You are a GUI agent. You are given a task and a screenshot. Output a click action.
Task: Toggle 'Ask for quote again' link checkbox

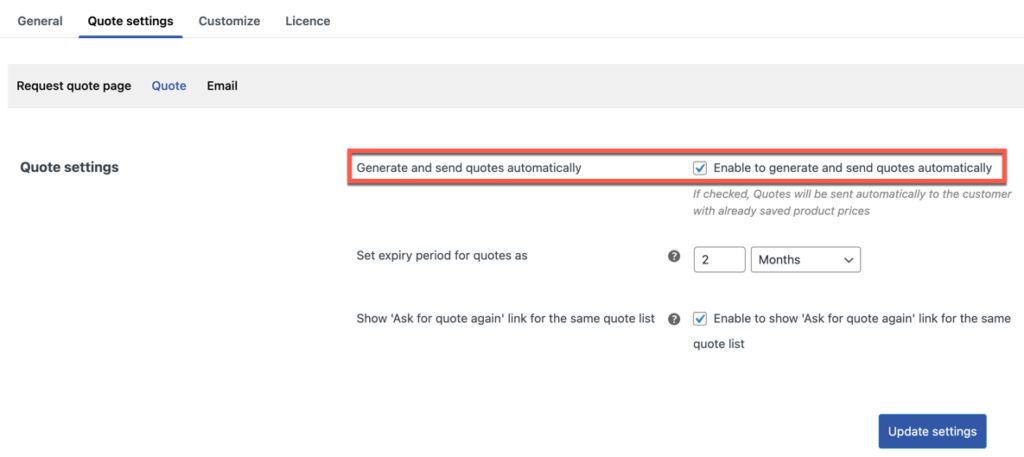click(x=700, y=319)
